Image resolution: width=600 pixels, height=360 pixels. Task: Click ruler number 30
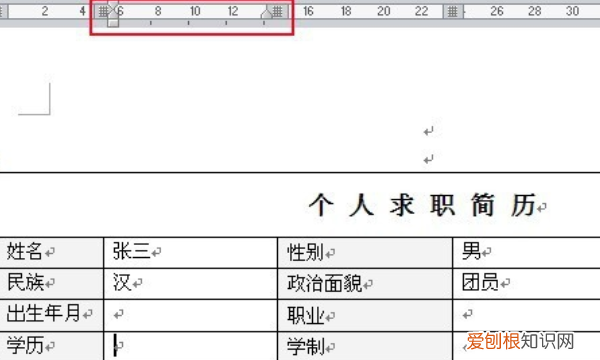[572, 11]
